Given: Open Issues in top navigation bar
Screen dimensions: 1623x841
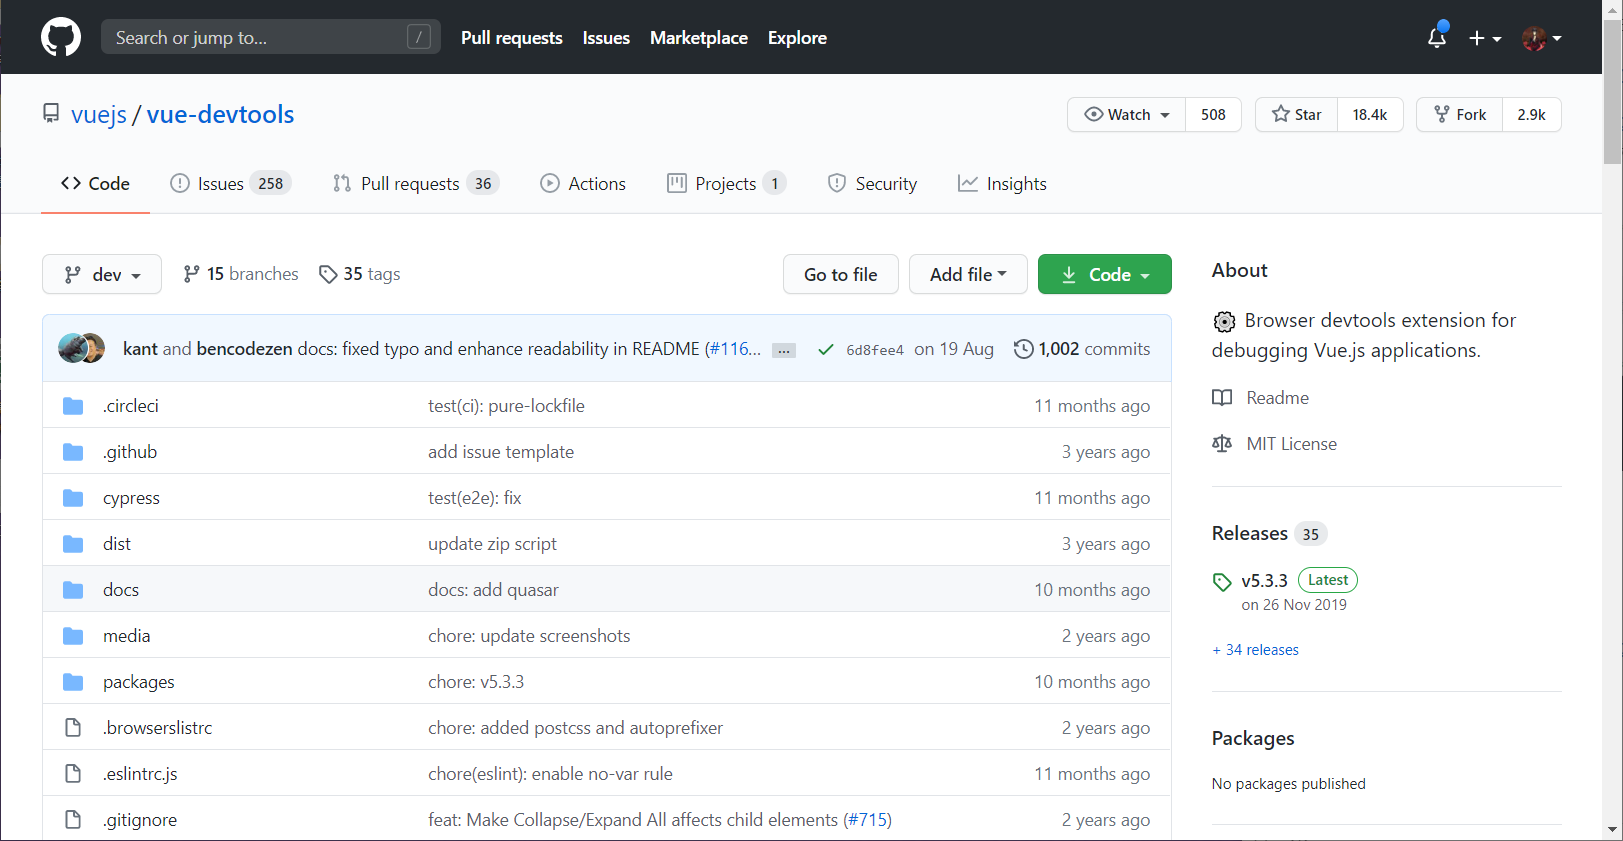Looking at the screenshot, I should [606, 37].
